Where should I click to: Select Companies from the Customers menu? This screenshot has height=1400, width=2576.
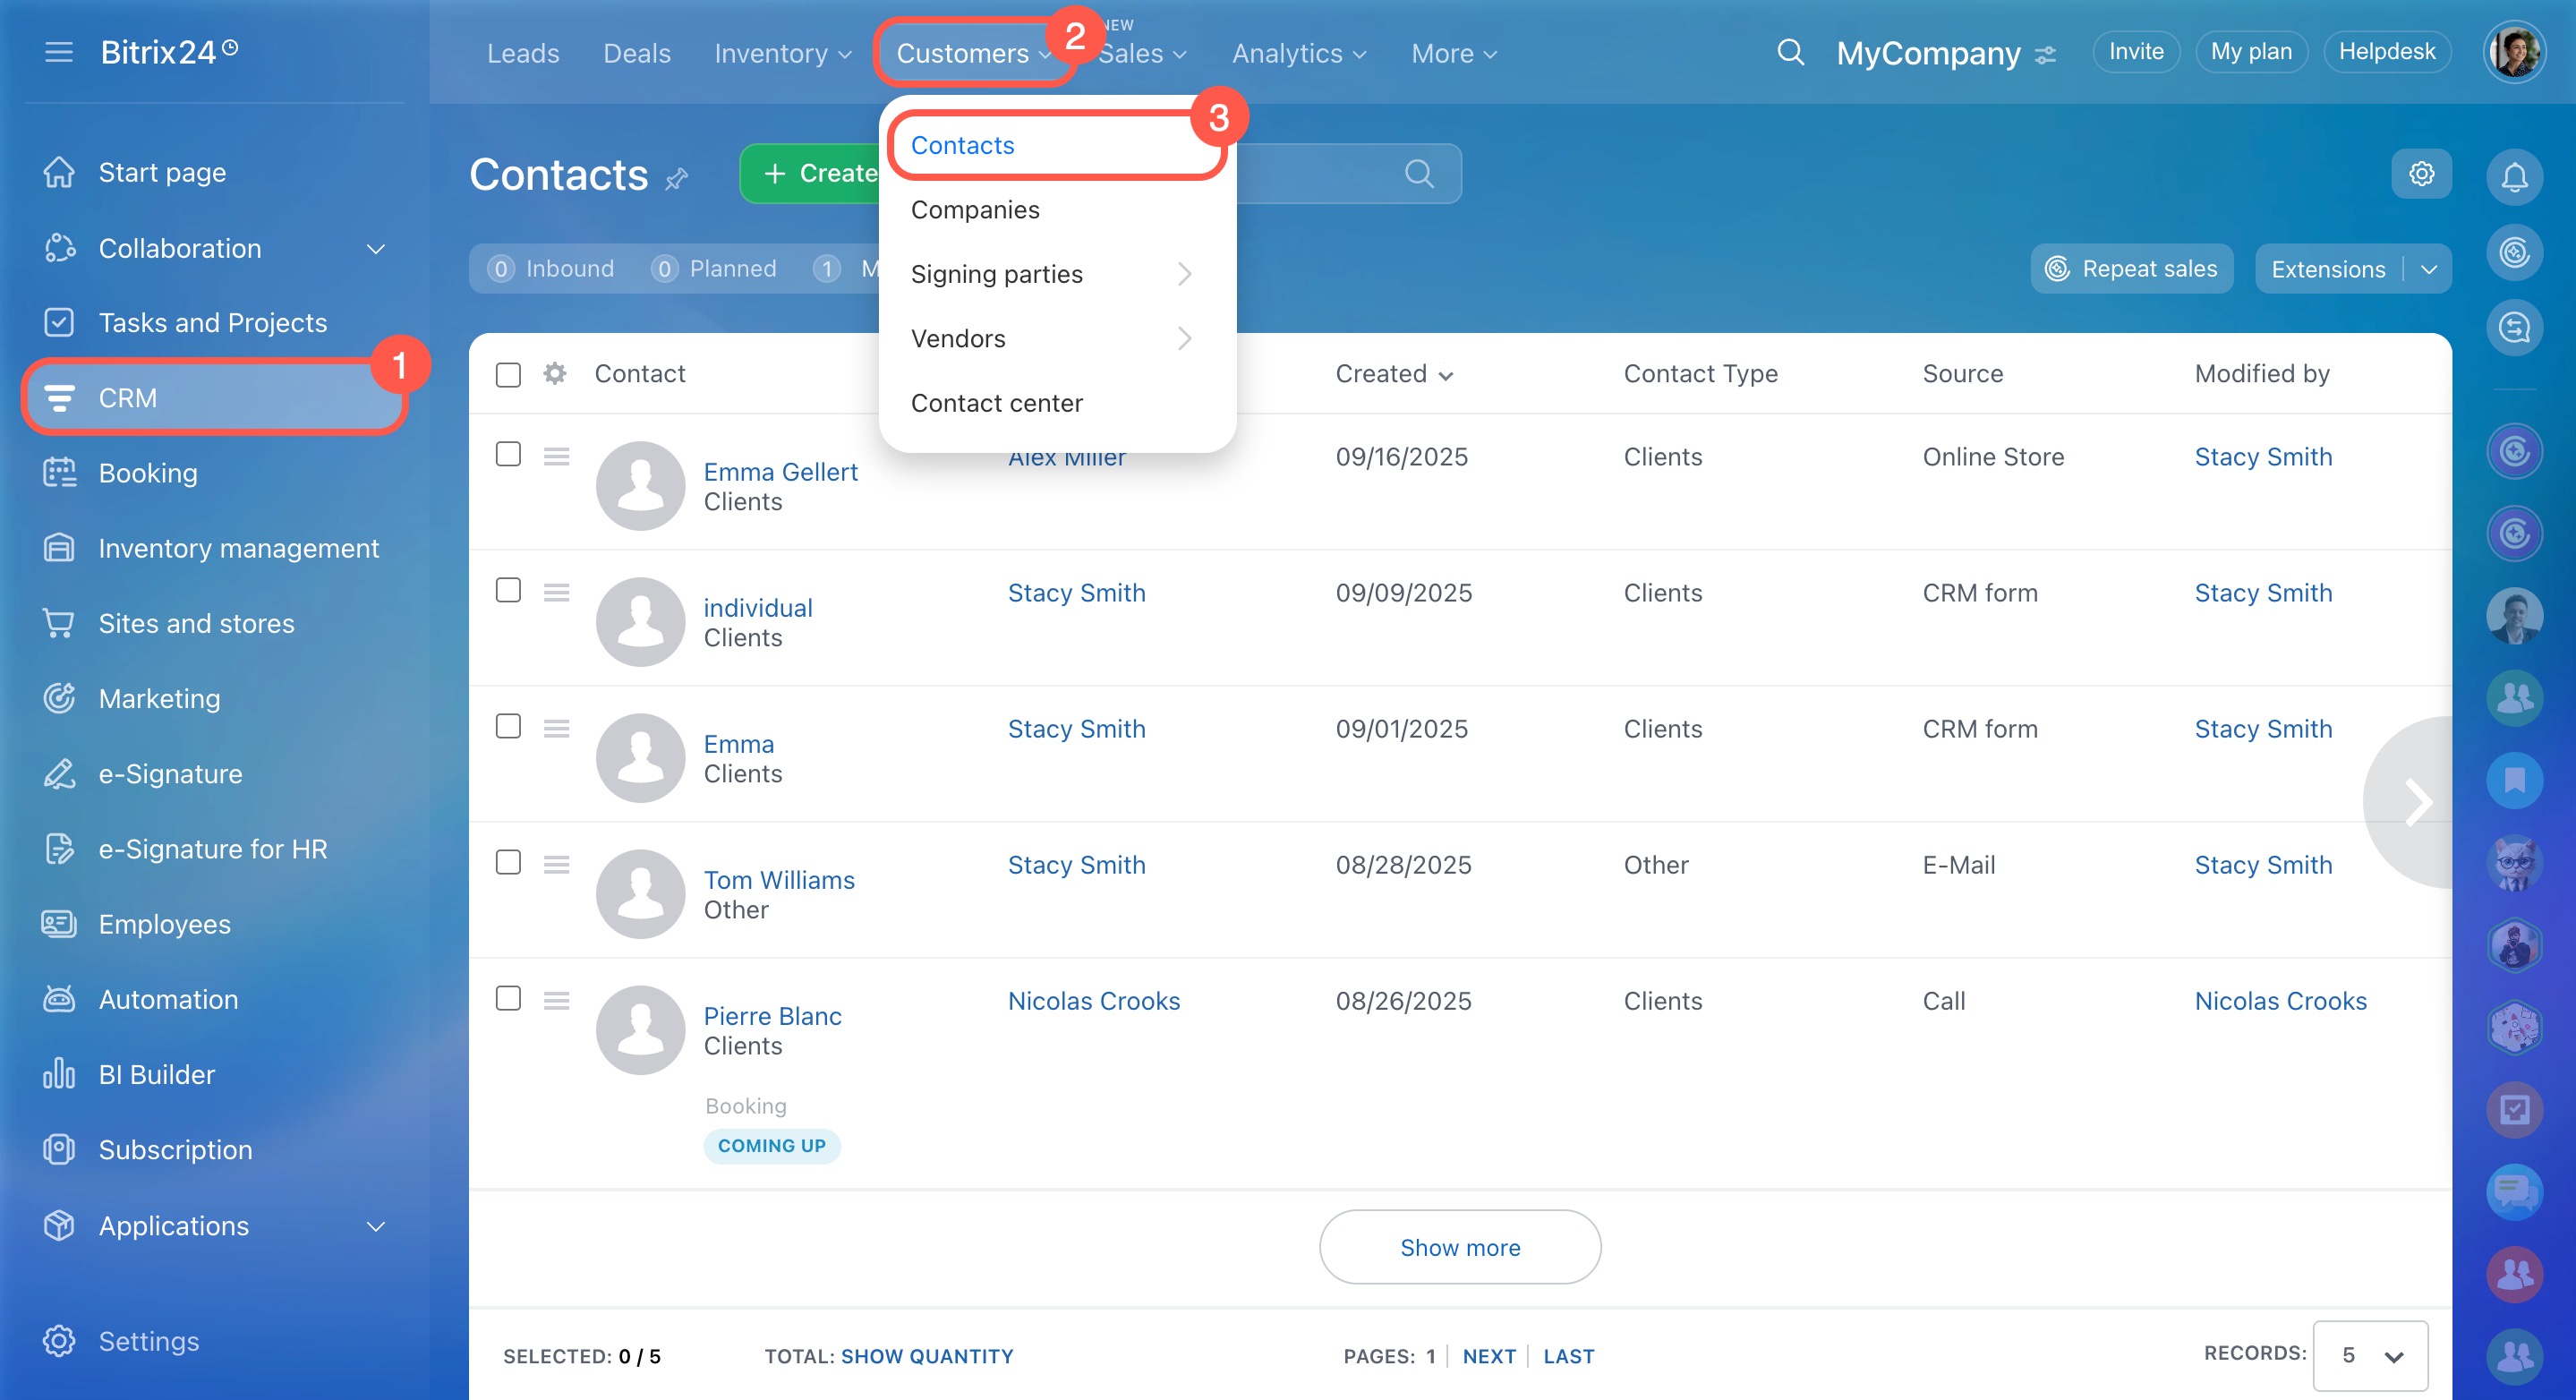coord(974,210)
